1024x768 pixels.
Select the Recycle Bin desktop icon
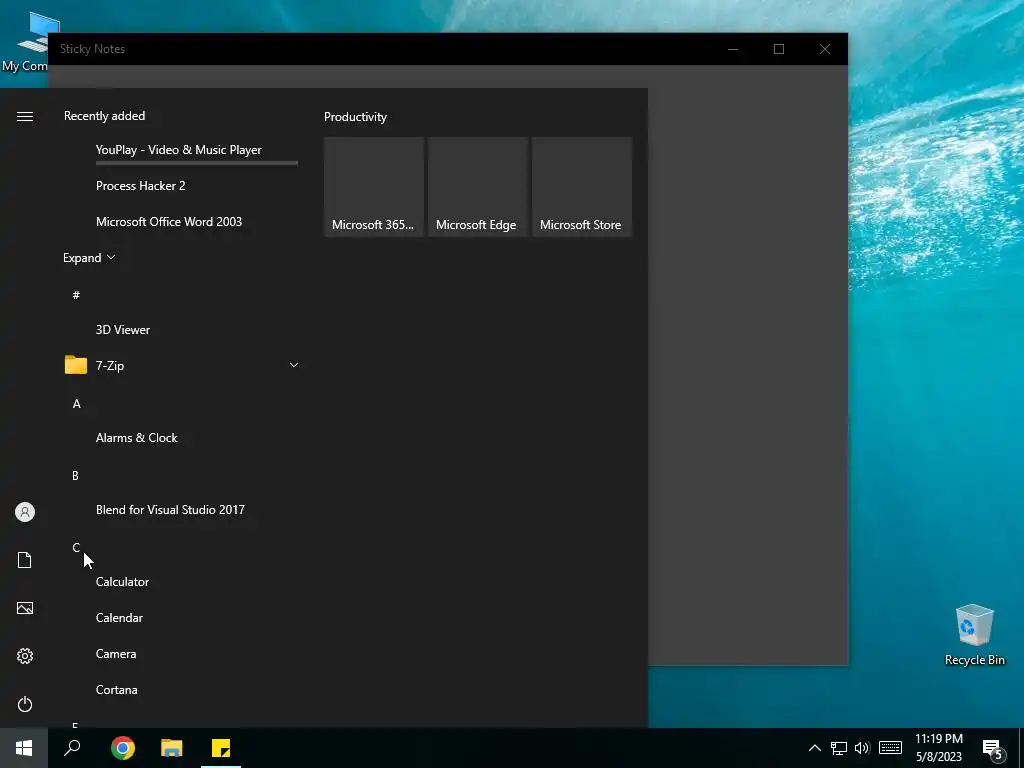point(974,635)
